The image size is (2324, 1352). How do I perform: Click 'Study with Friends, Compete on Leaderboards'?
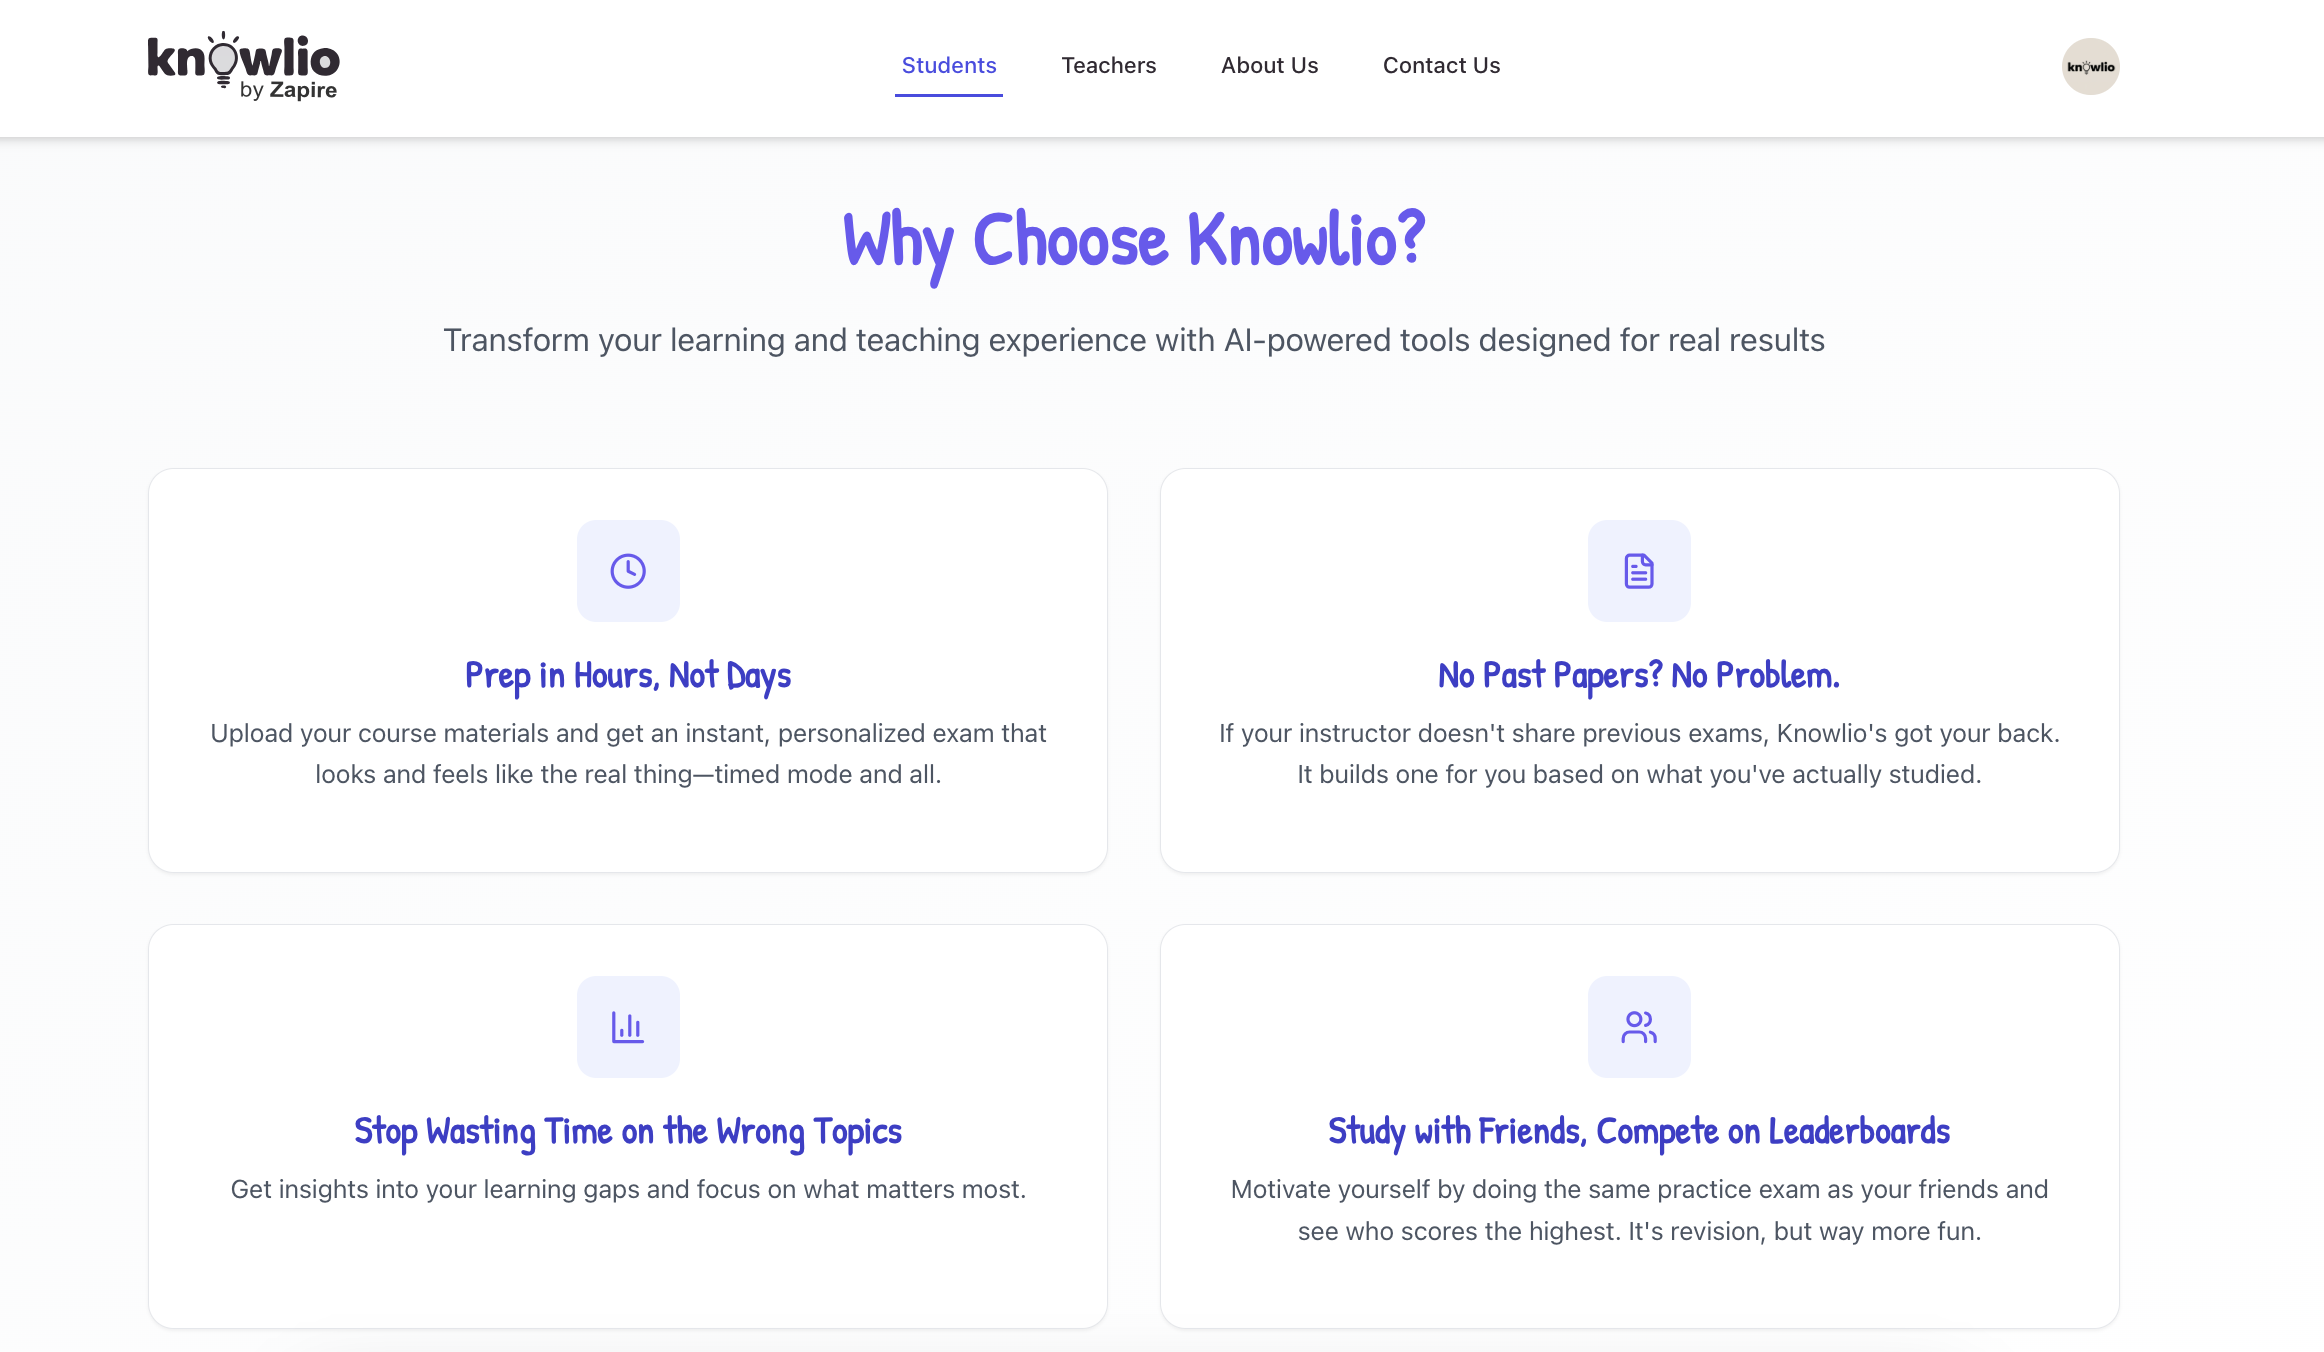[1638, 1131]
